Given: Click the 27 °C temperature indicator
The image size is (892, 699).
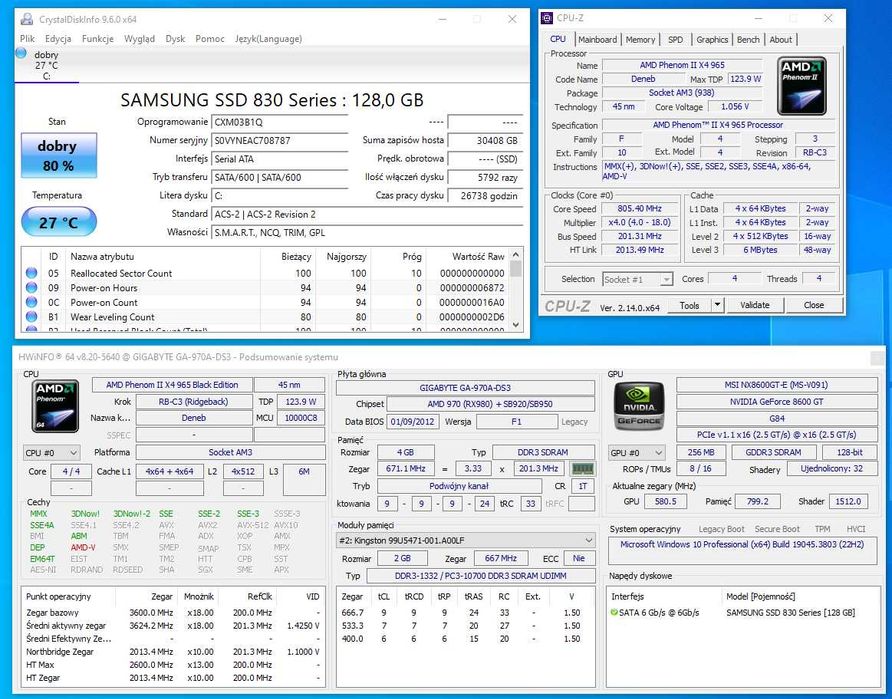Looking at the screenshot, I should click(x=59, y=222).
